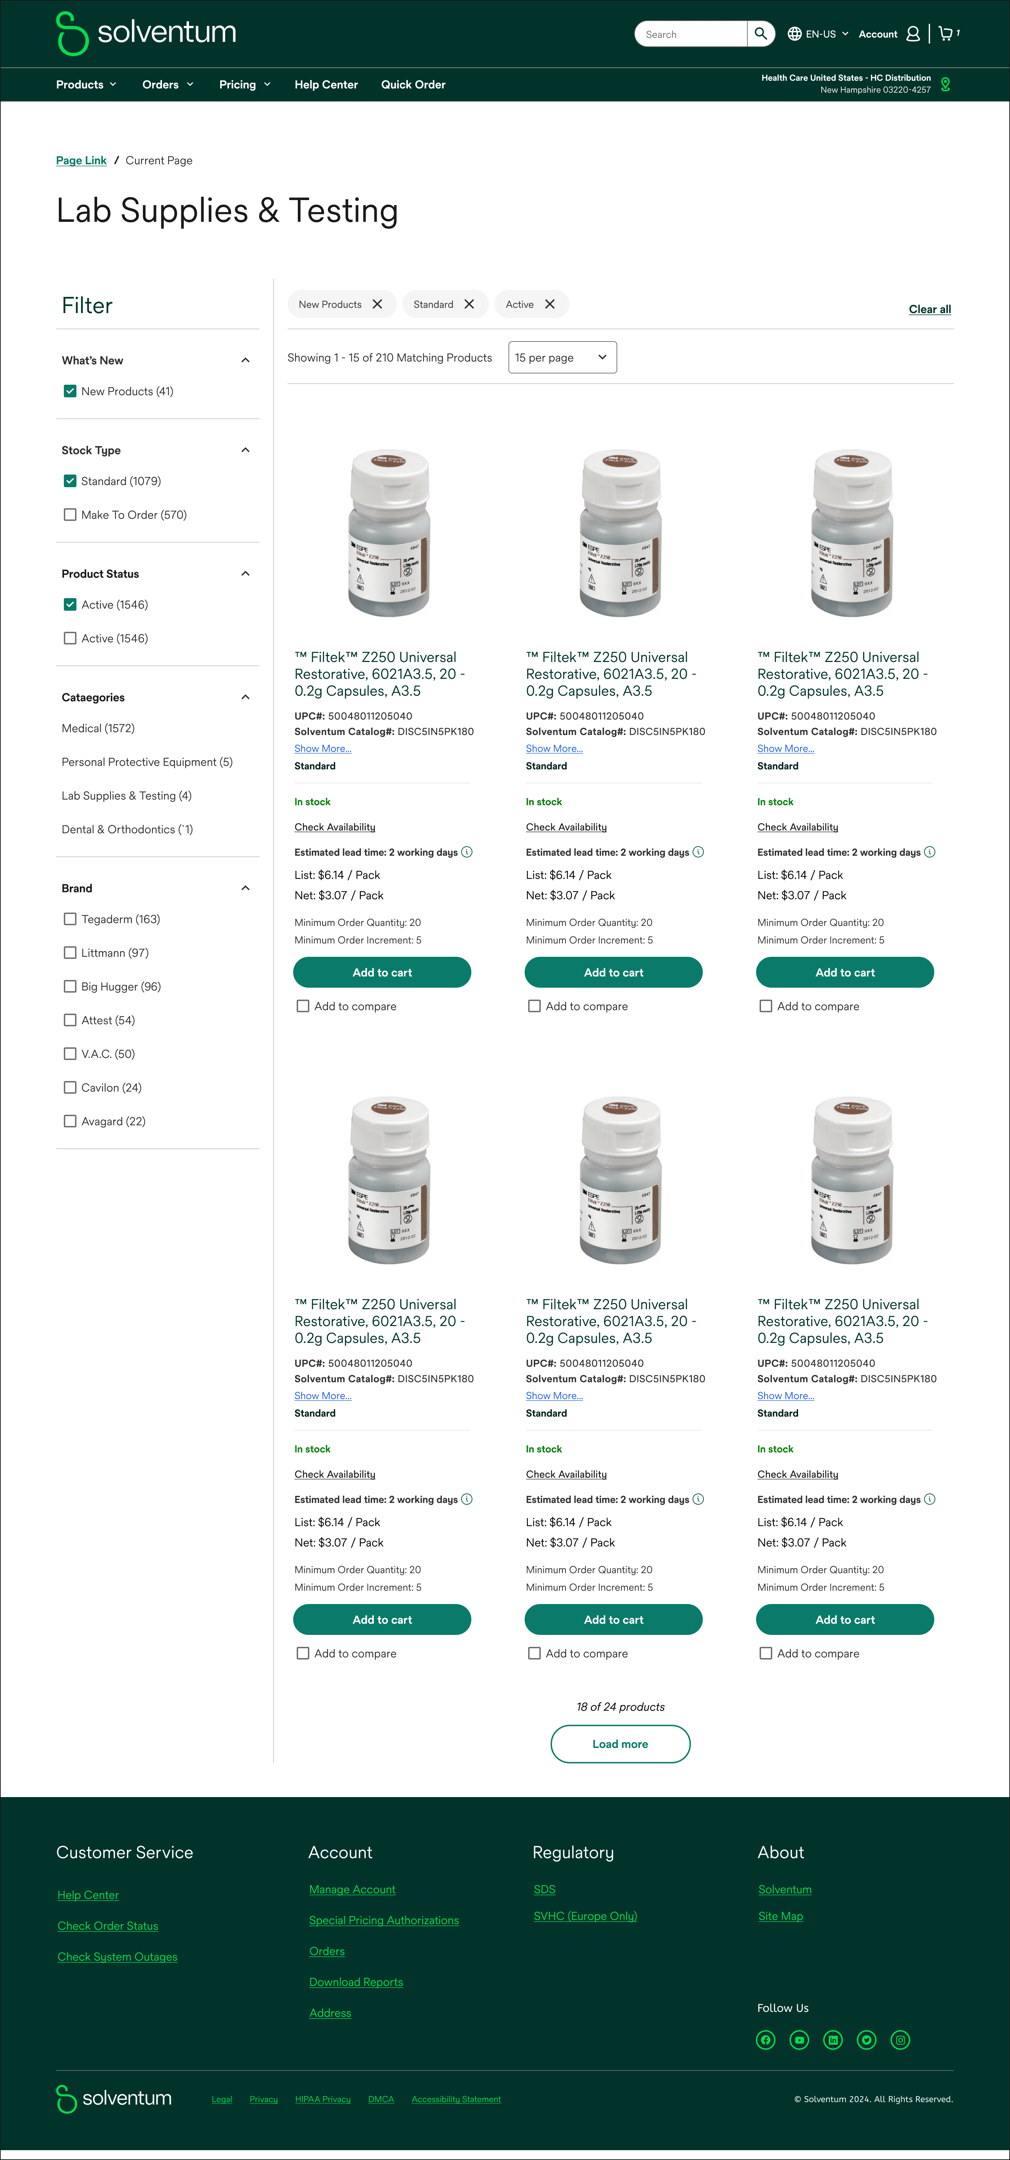Click the globe language icon

point(794,34)
